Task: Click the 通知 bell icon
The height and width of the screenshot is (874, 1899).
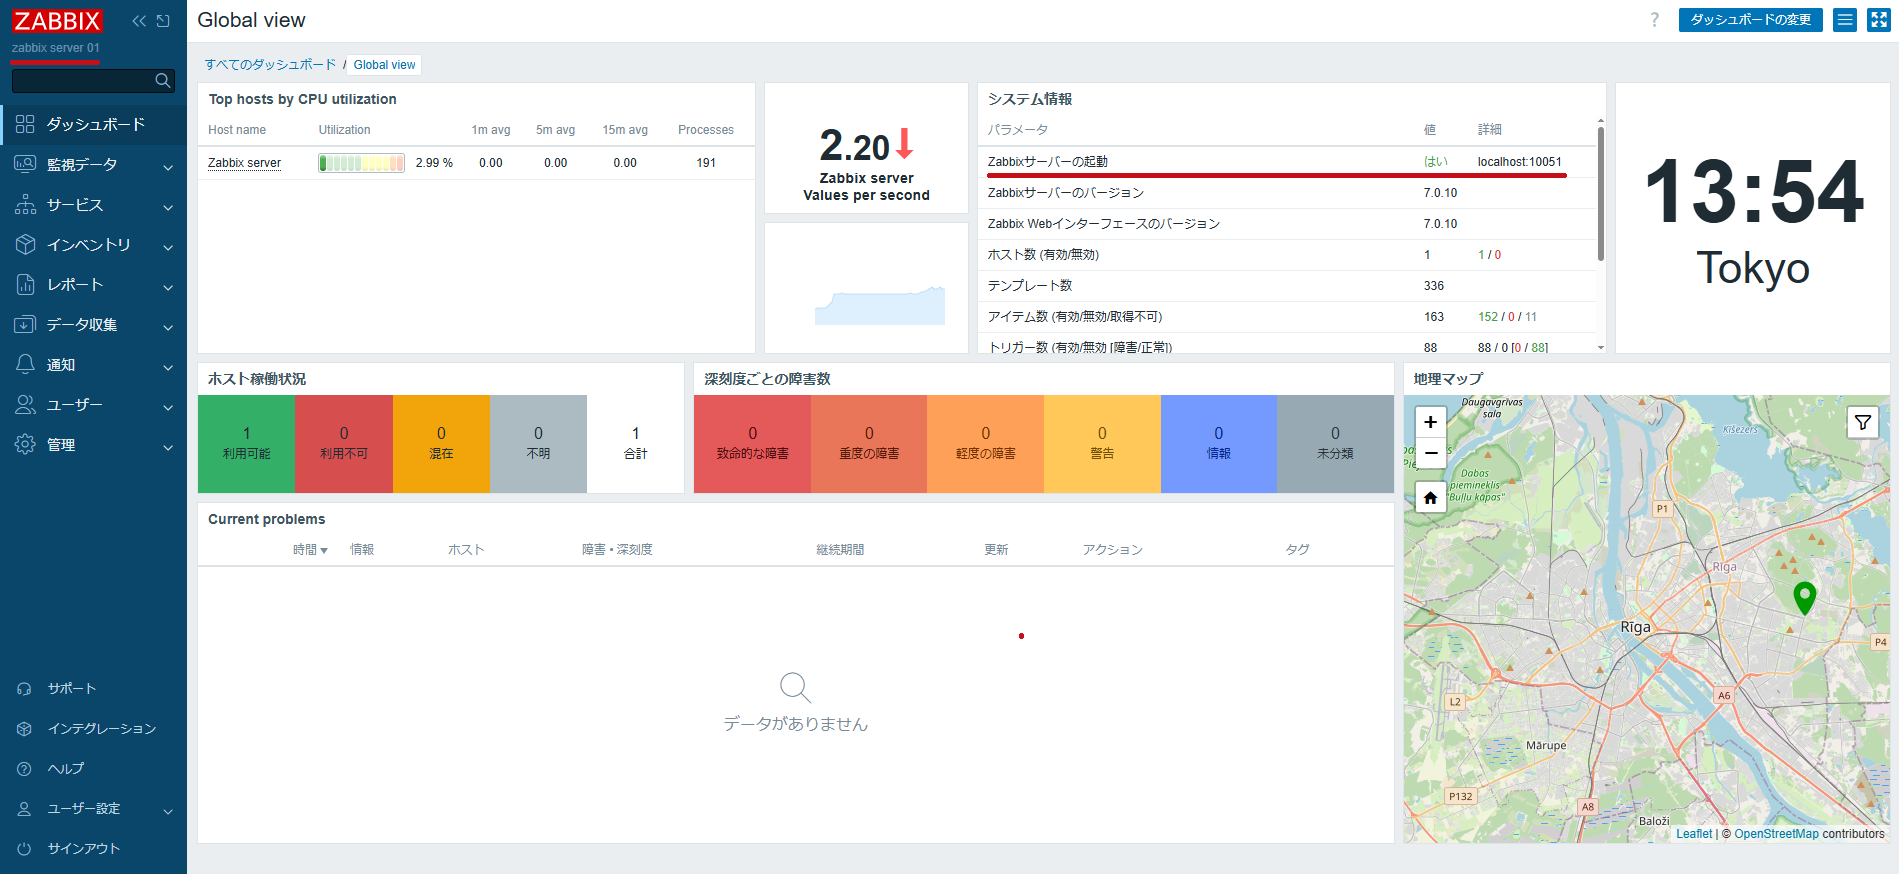Action: (25, 364)
